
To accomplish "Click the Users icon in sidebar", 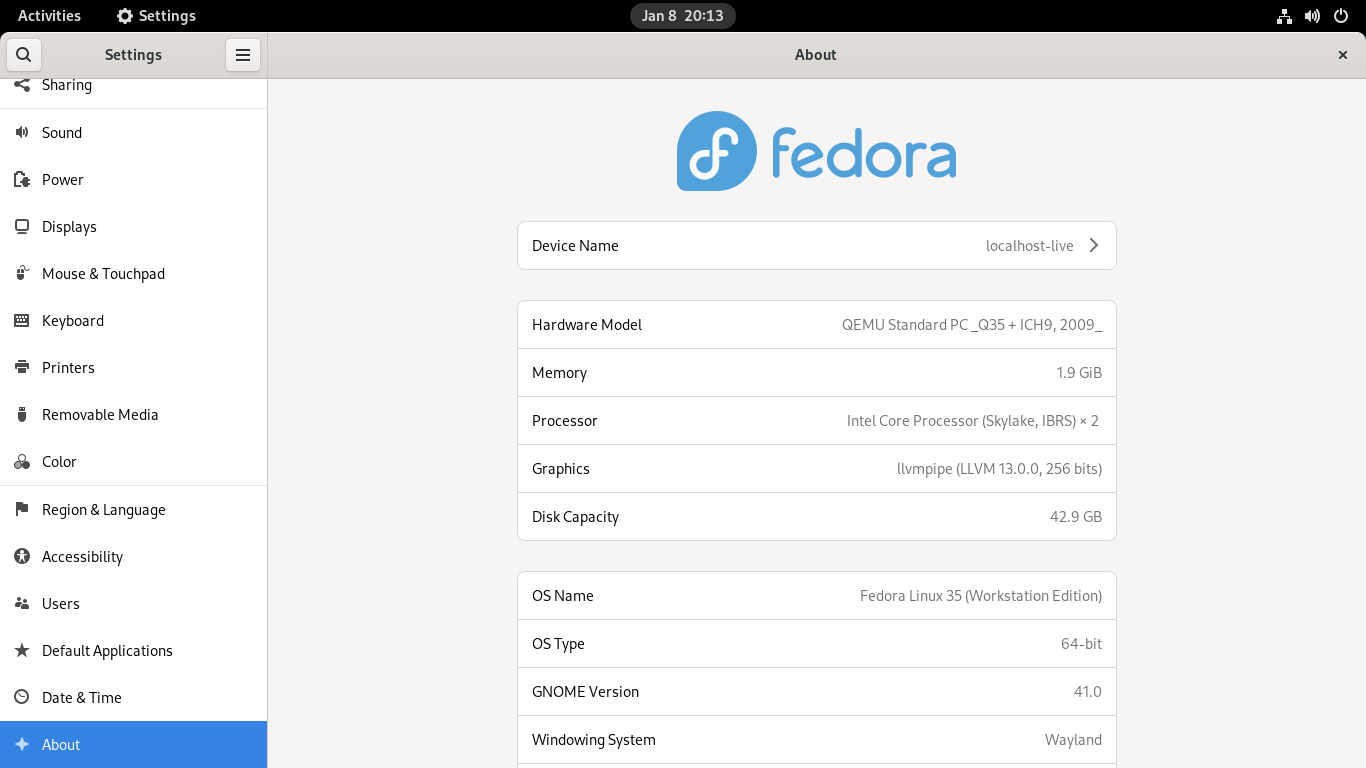I will click(x=22, y=603).
